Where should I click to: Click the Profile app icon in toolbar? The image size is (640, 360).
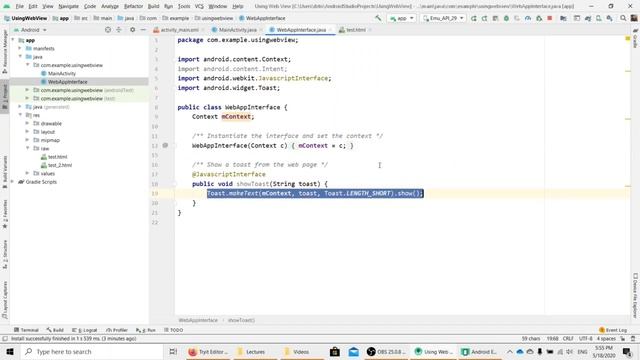click(528, 18)
